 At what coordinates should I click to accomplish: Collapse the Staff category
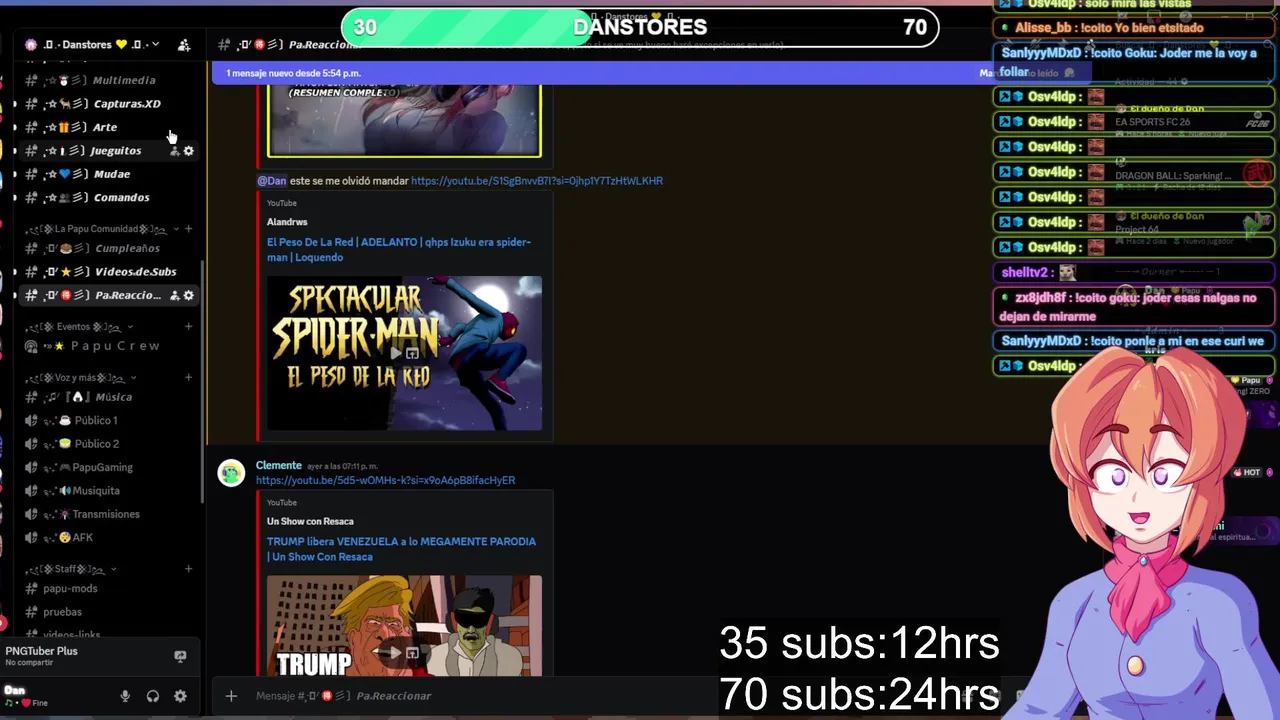point(72,569)
